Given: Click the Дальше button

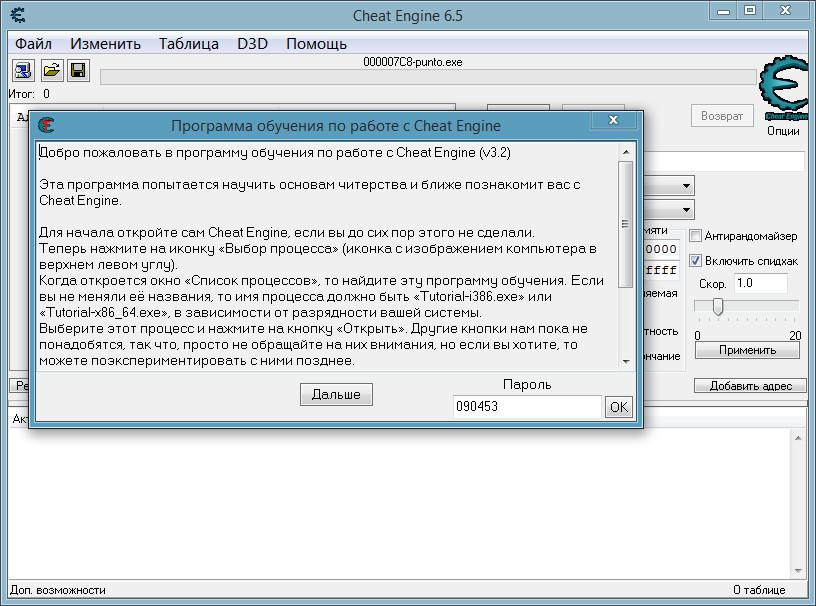Looking at the screenshot, I should point(336,394).
